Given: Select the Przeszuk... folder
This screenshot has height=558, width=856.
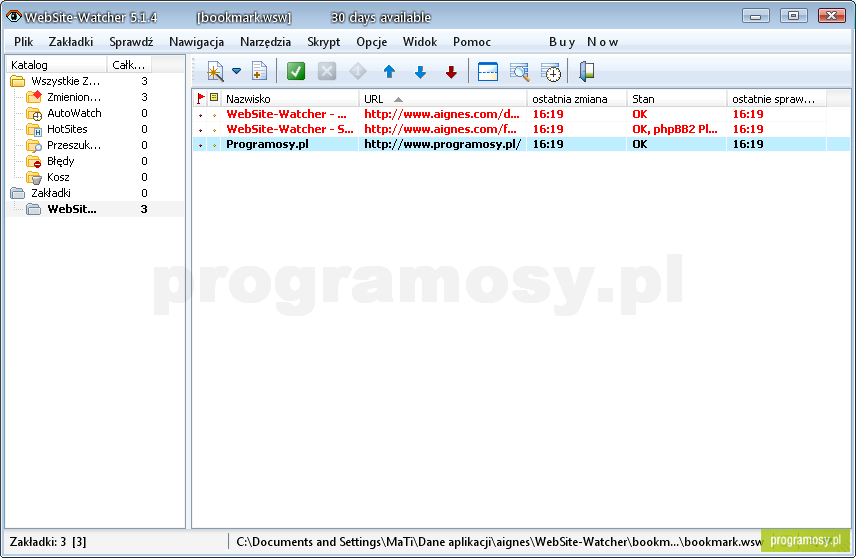Looking at the screenshot, I should pyautogui.click(x=74, y=145).
